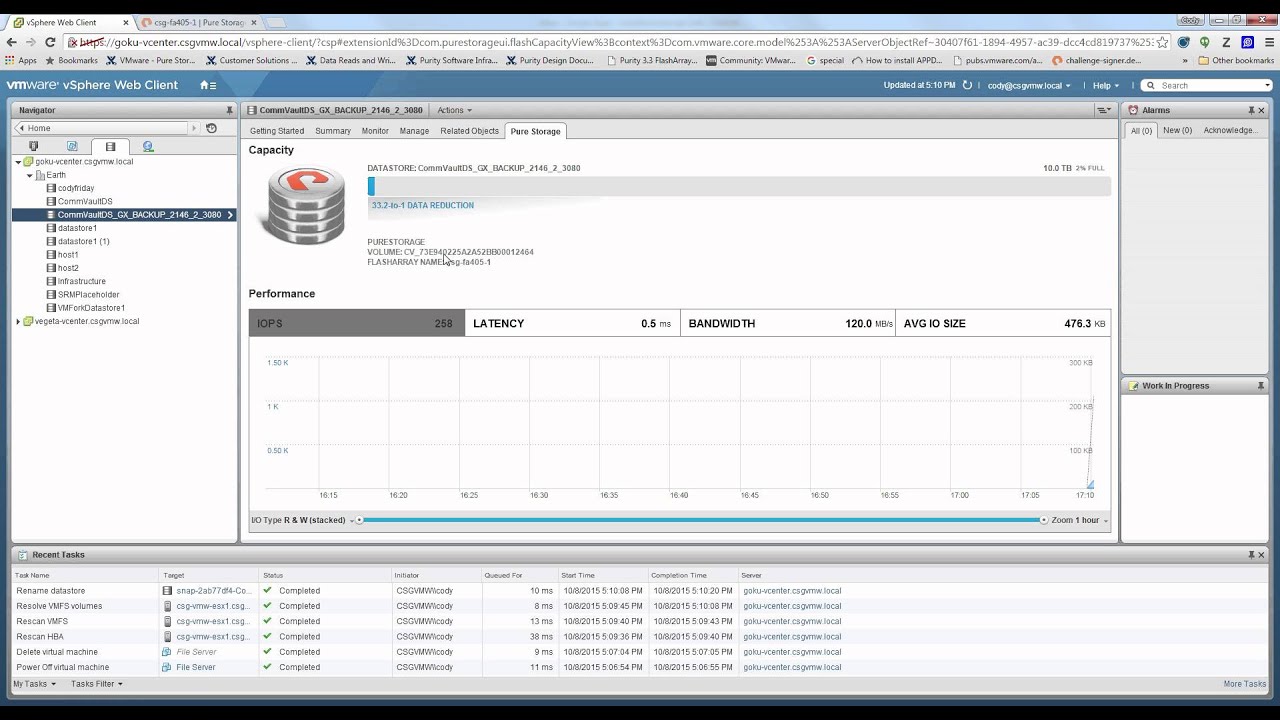Open content panel options menu icon
The height and width of the screenshot is (720, 1280).
point(1104,110)
